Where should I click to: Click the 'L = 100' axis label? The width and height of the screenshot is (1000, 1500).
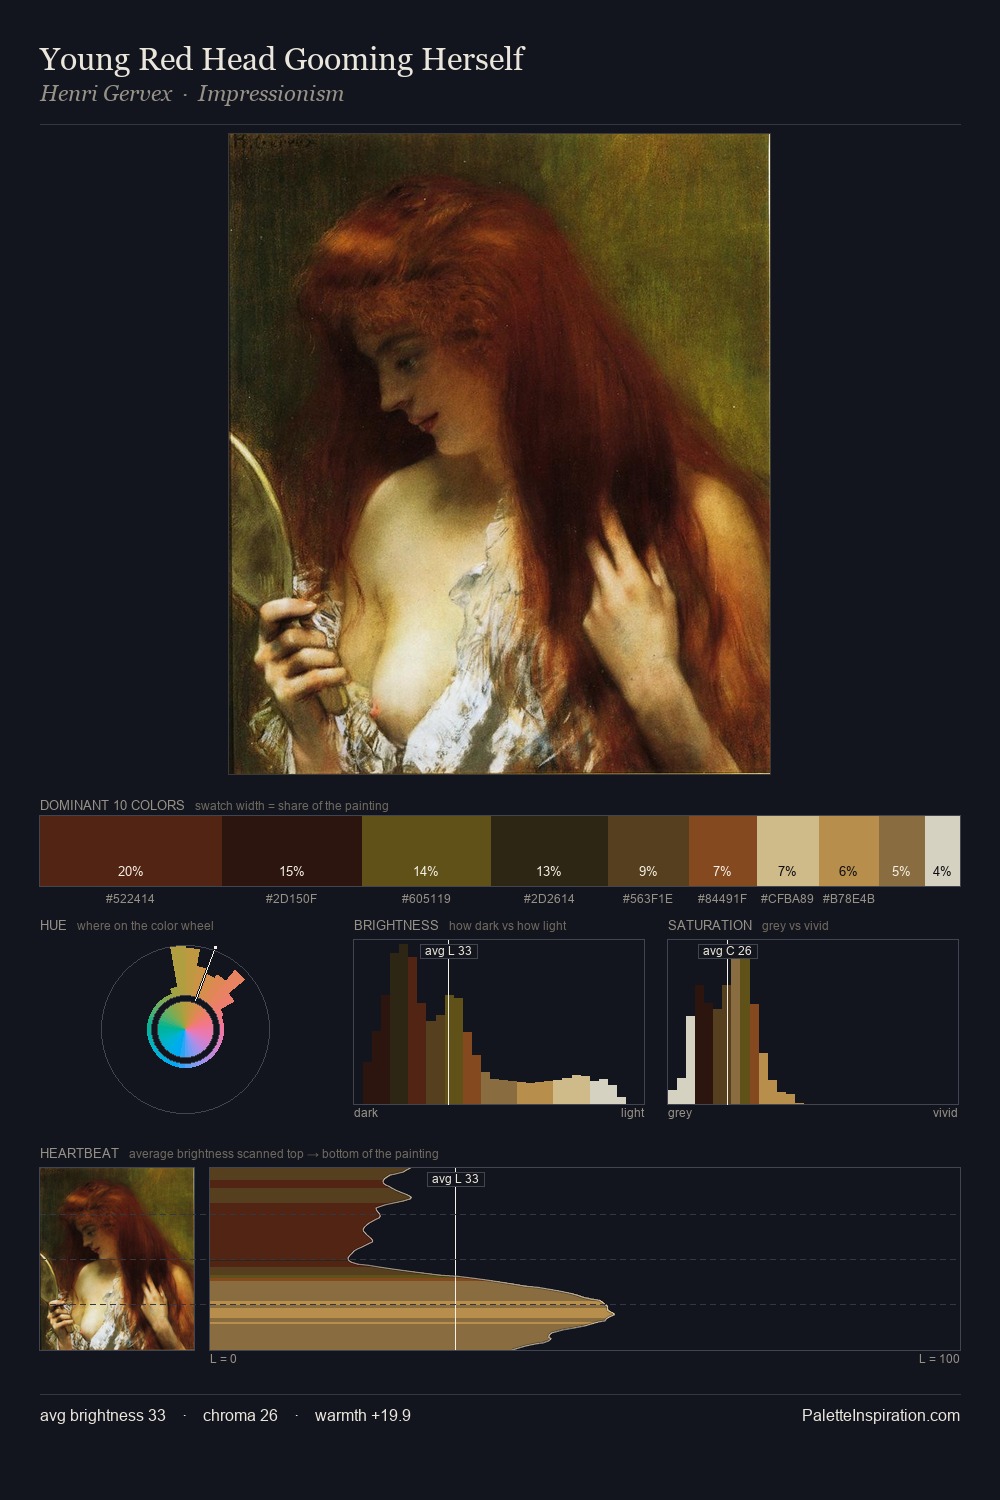pyautogui.click(x=939, y=1359)
